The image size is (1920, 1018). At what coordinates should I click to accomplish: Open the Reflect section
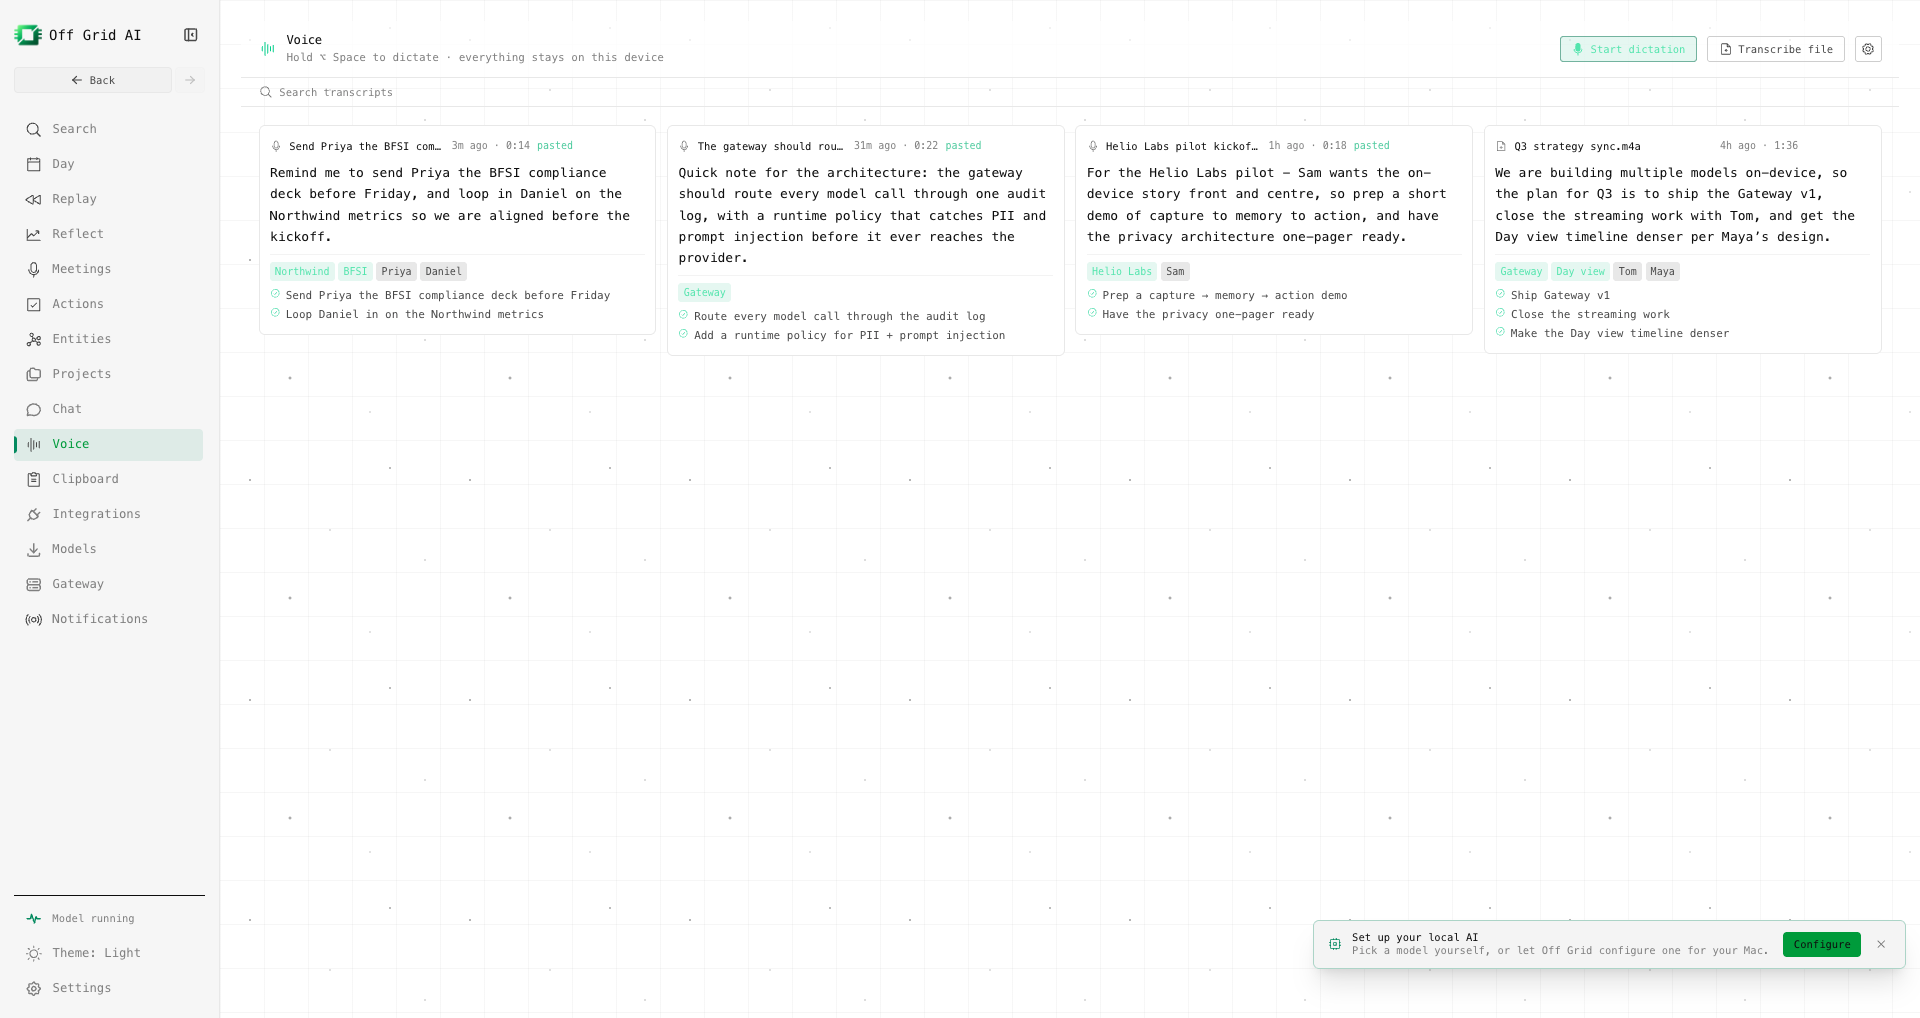pyautogui.click(x=108, y=234)
